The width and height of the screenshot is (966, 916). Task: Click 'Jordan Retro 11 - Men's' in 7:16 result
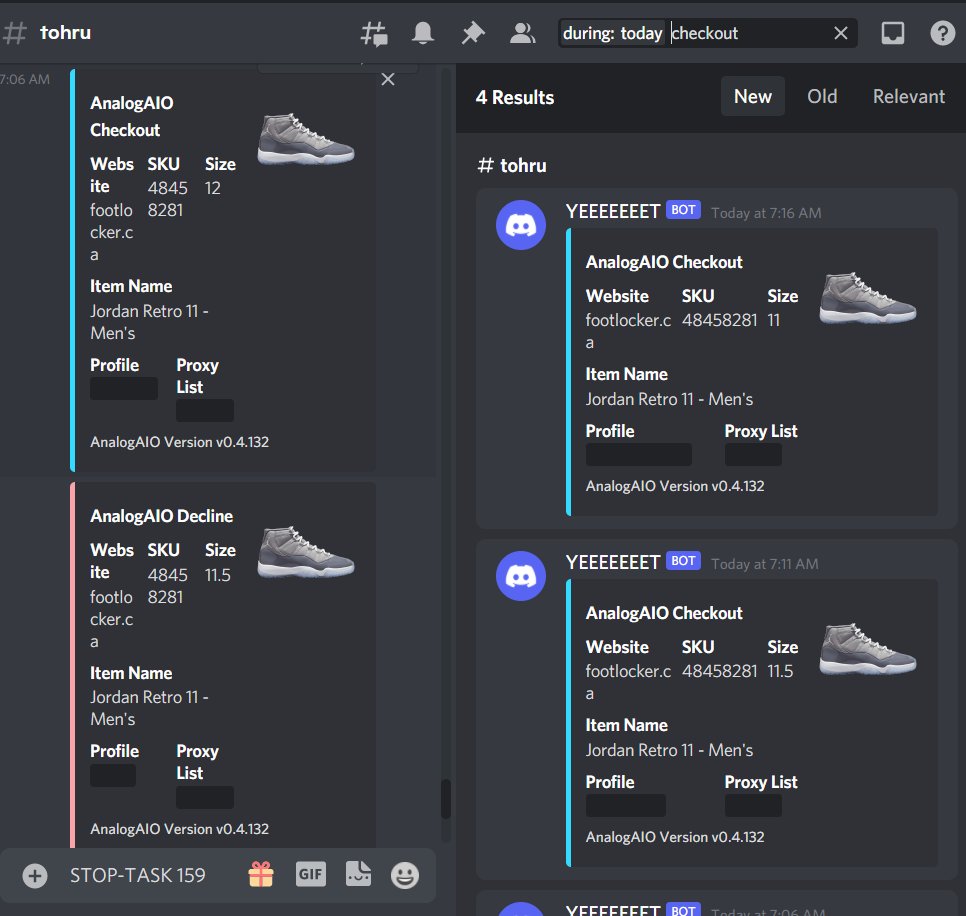668,399
